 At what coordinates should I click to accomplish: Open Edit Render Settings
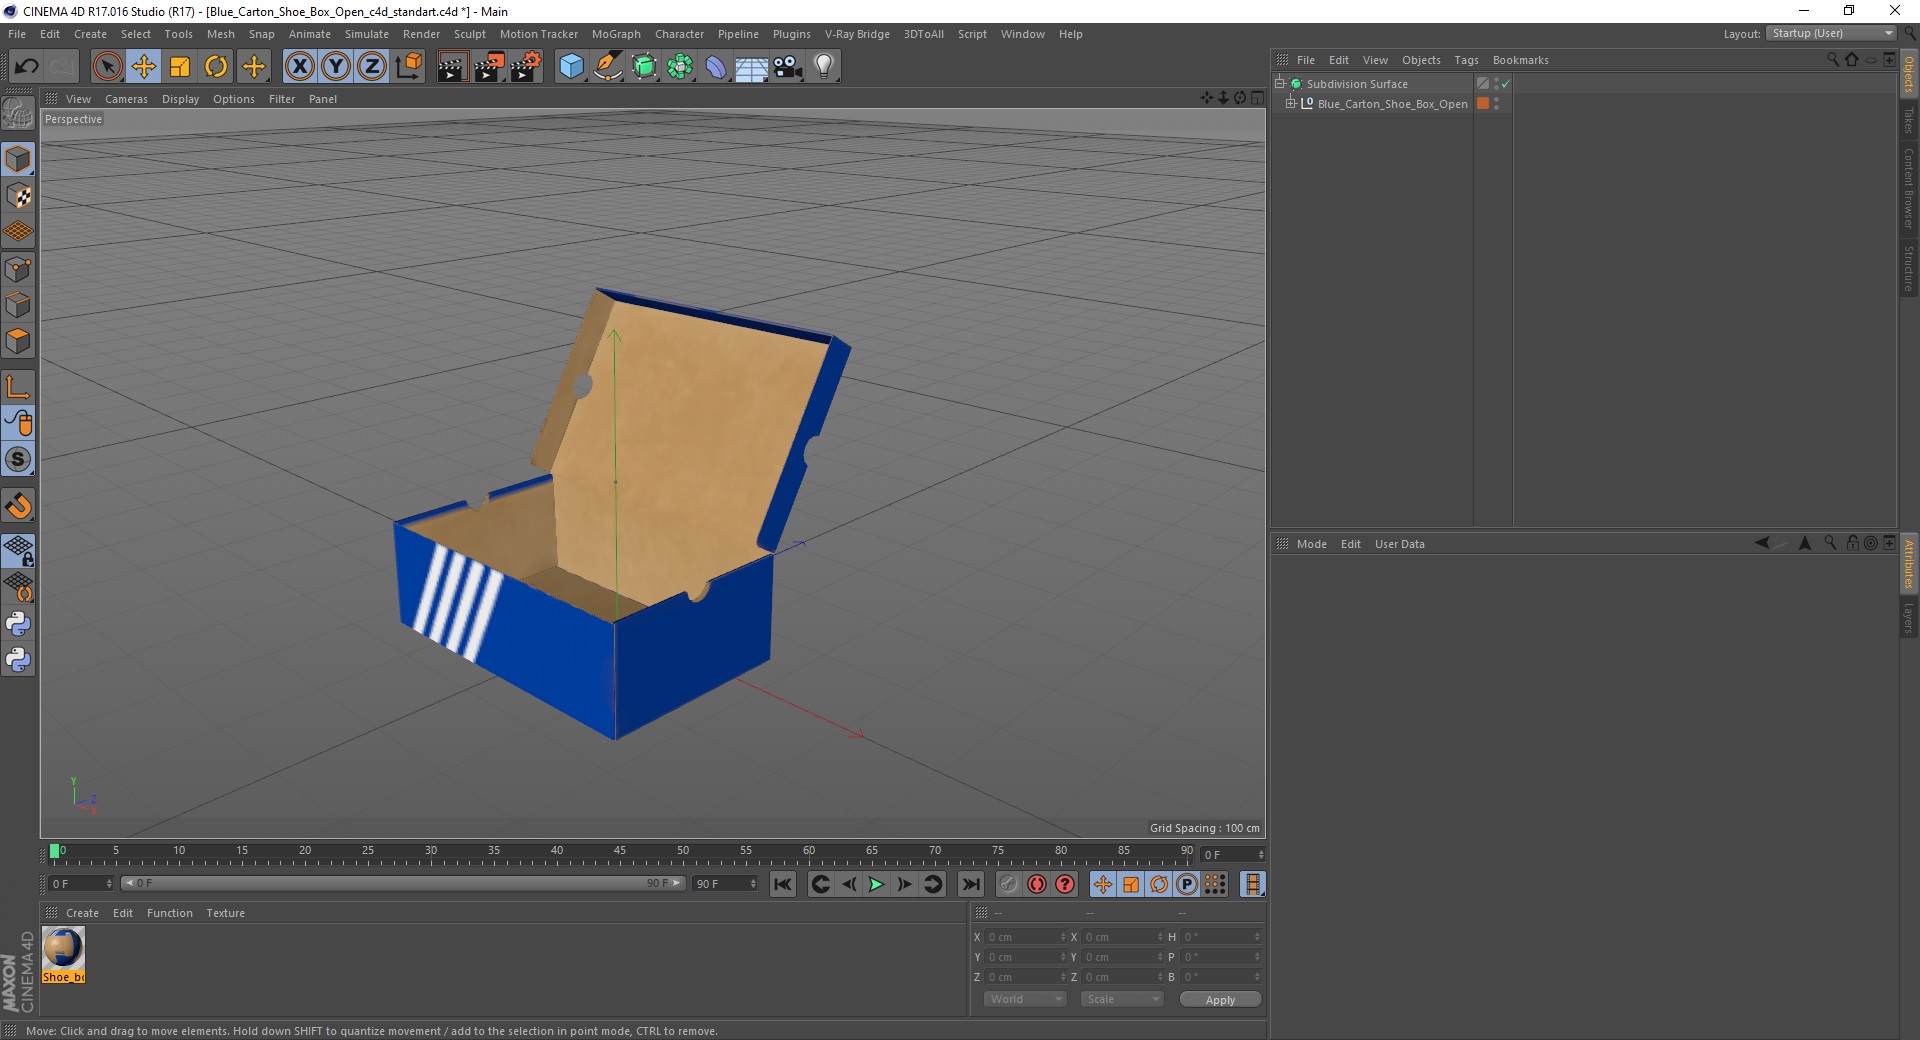tap(526, 67)
